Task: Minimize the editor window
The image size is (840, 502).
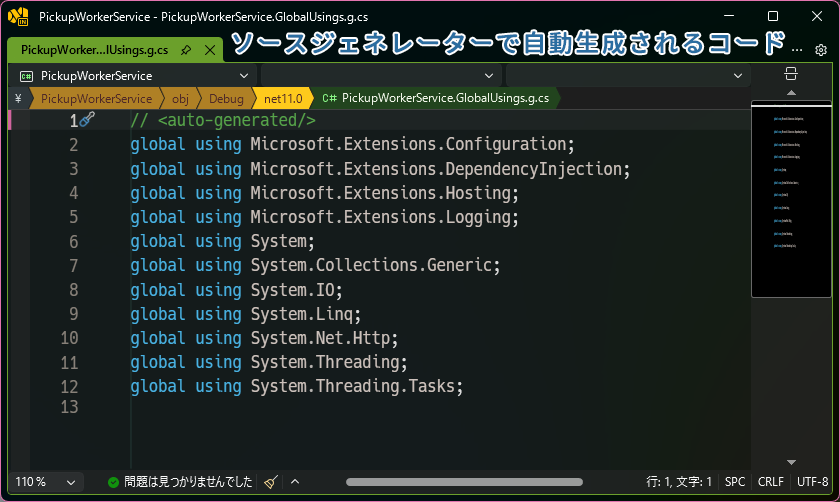Action: point(729,17)
